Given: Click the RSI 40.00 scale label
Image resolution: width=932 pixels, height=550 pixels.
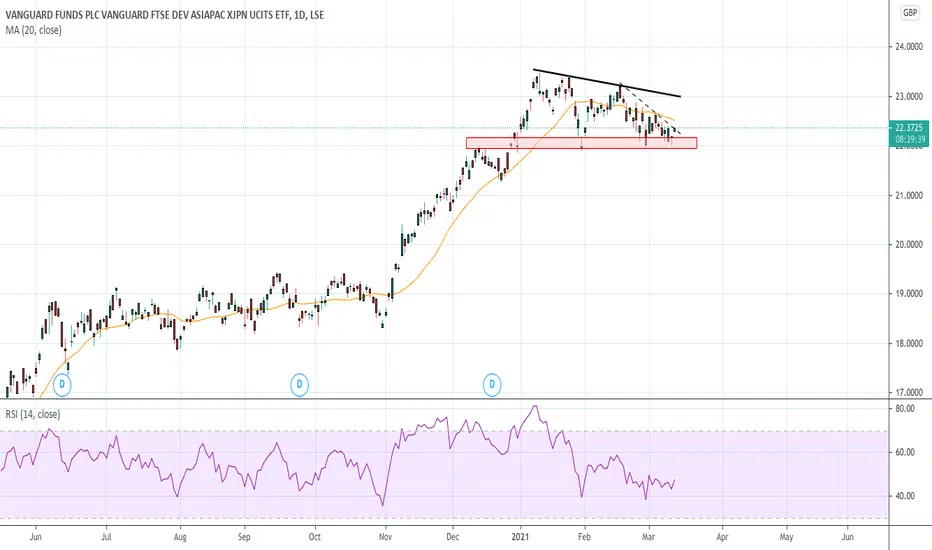Looking at the screenshot, I should [905, 496].
